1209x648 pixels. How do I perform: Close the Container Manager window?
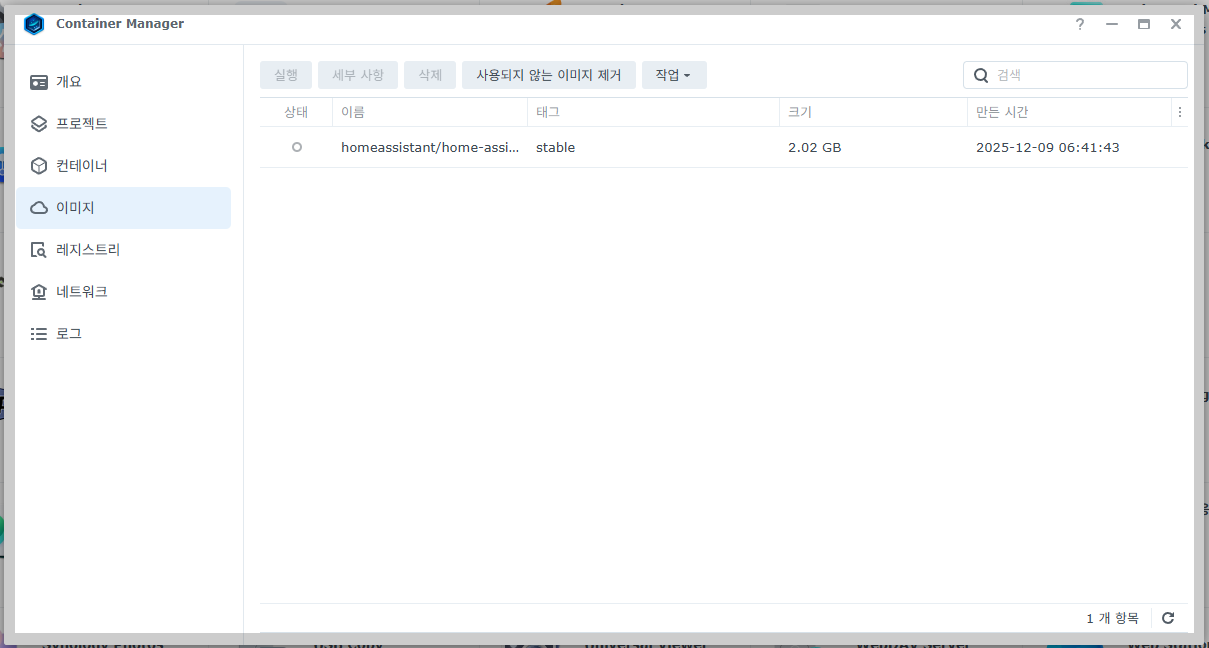click(1176, 24)
